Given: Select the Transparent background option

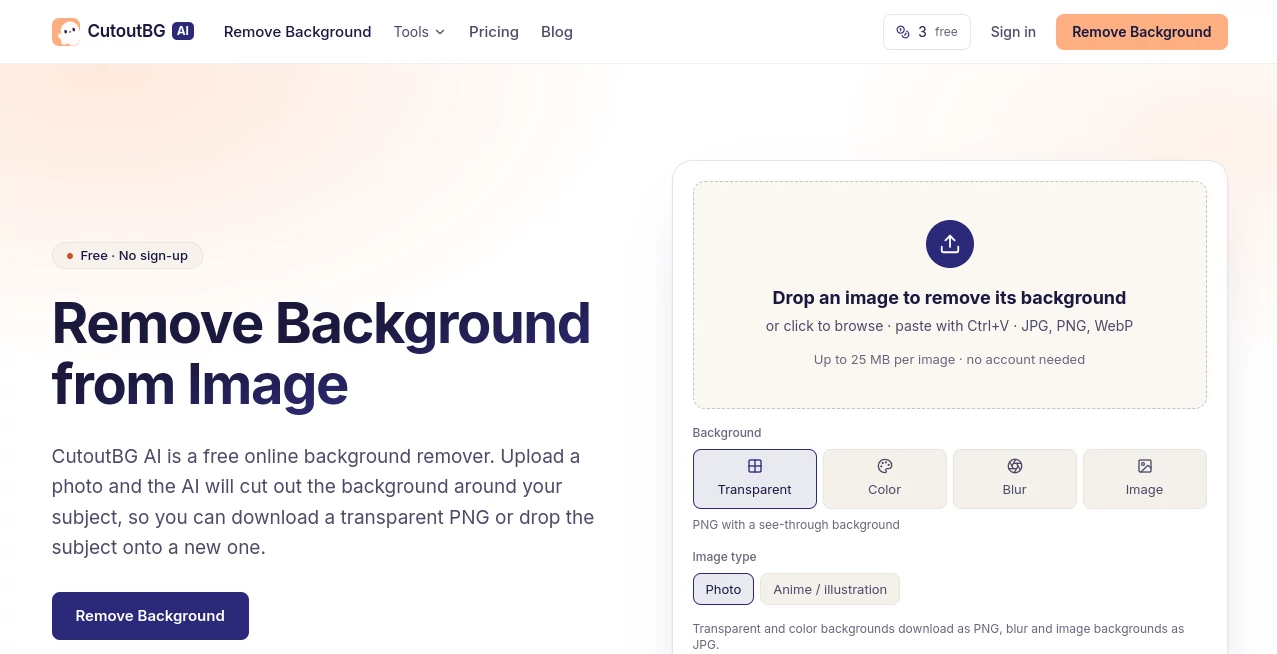Looking at the screenshot, I should [x=755, y=479].
